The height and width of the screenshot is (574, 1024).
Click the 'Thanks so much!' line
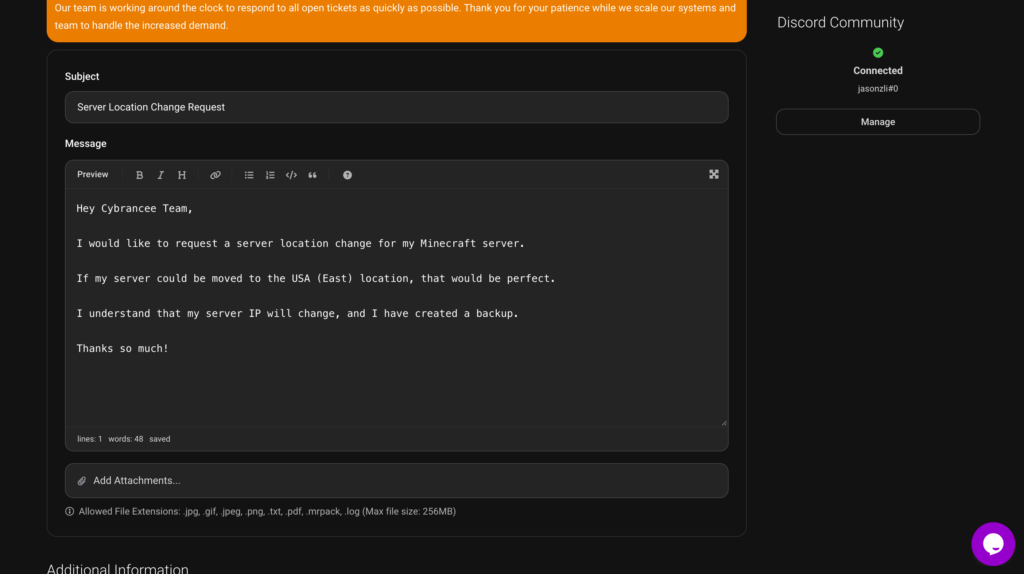122,349
